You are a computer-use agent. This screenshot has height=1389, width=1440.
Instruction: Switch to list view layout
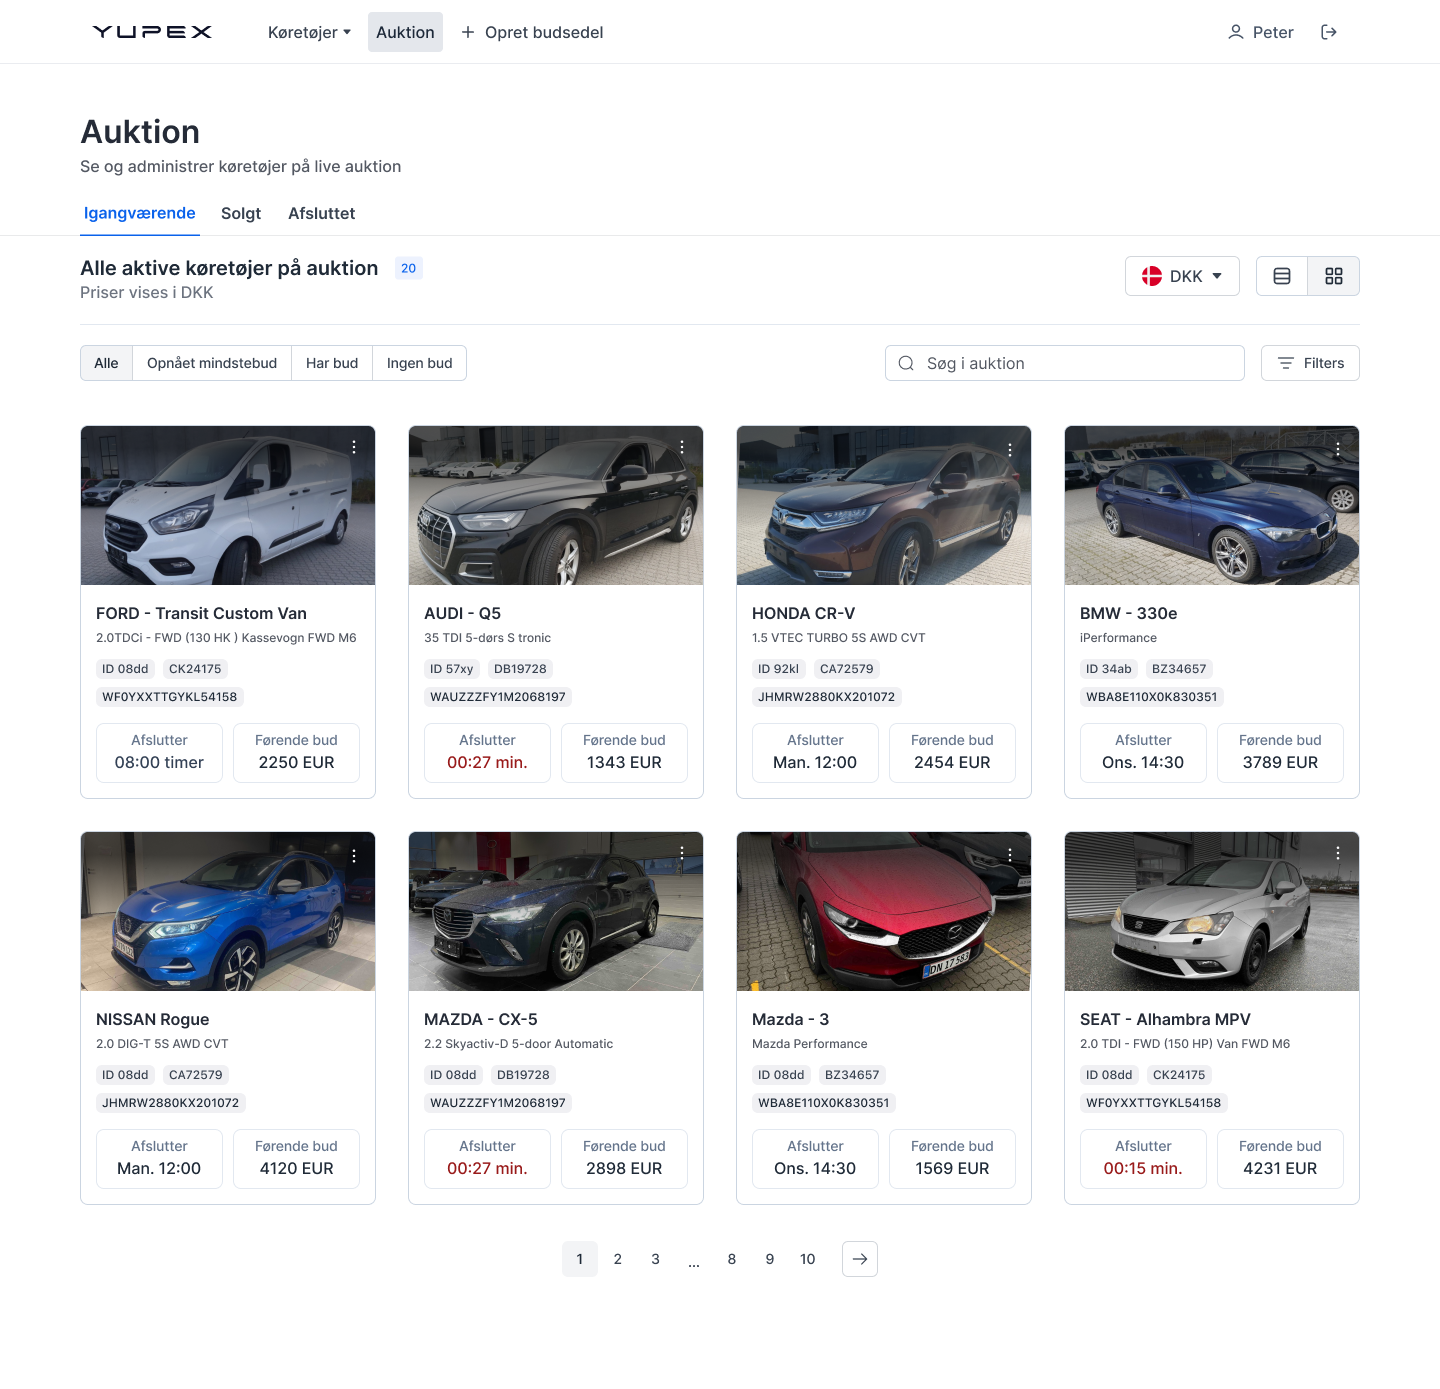pyautogui.click(x=1282, y=276)
